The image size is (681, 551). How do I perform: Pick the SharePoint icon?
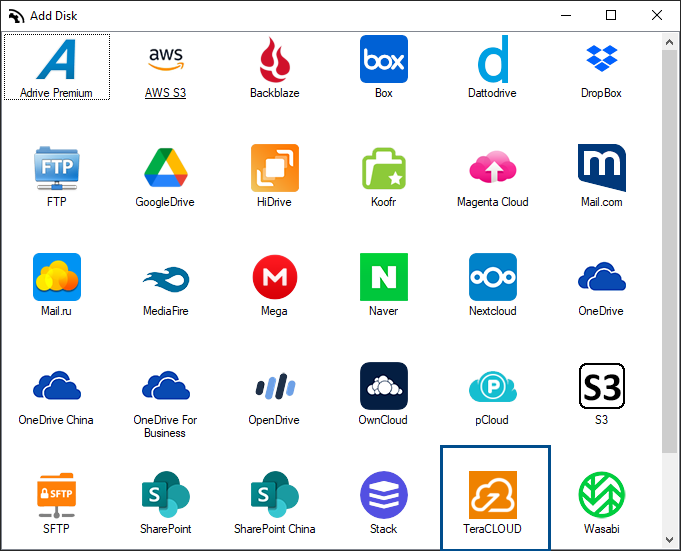click(x=165, y=495)
